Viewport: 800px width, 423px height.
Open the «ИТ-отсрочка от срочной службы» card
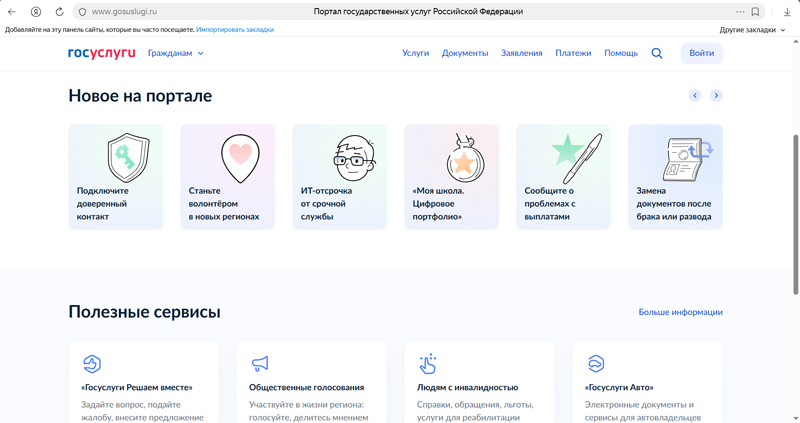click(x=339, y=177)
